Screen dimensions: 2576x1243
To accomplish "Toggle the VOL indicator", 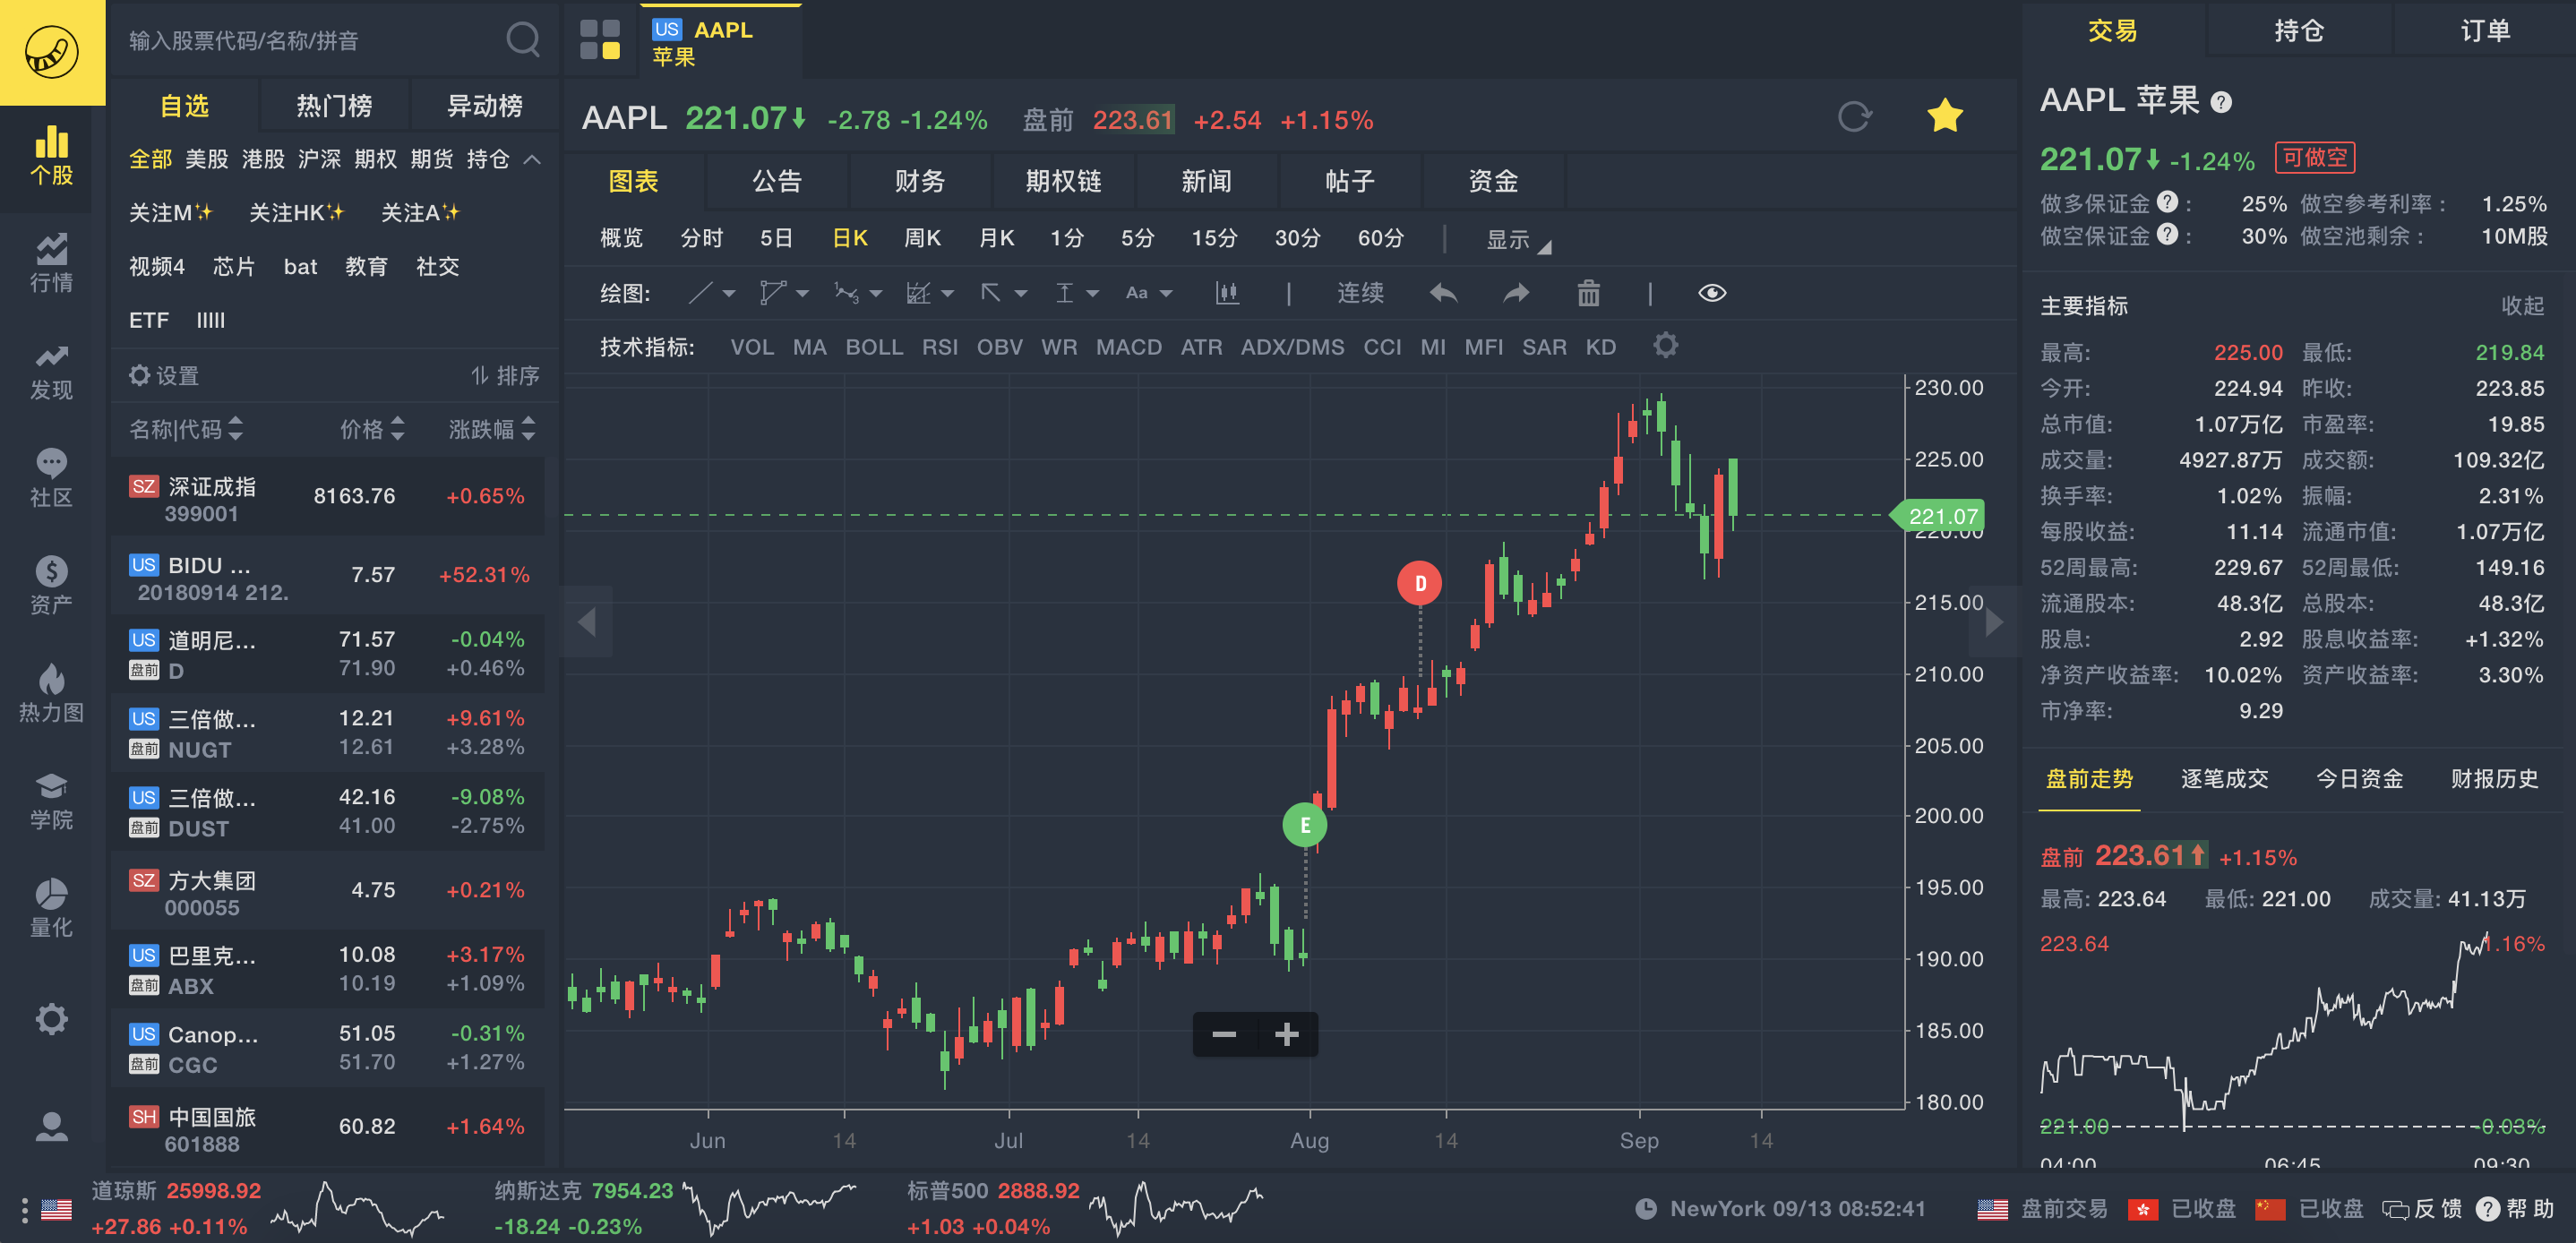I will (752, 347).
